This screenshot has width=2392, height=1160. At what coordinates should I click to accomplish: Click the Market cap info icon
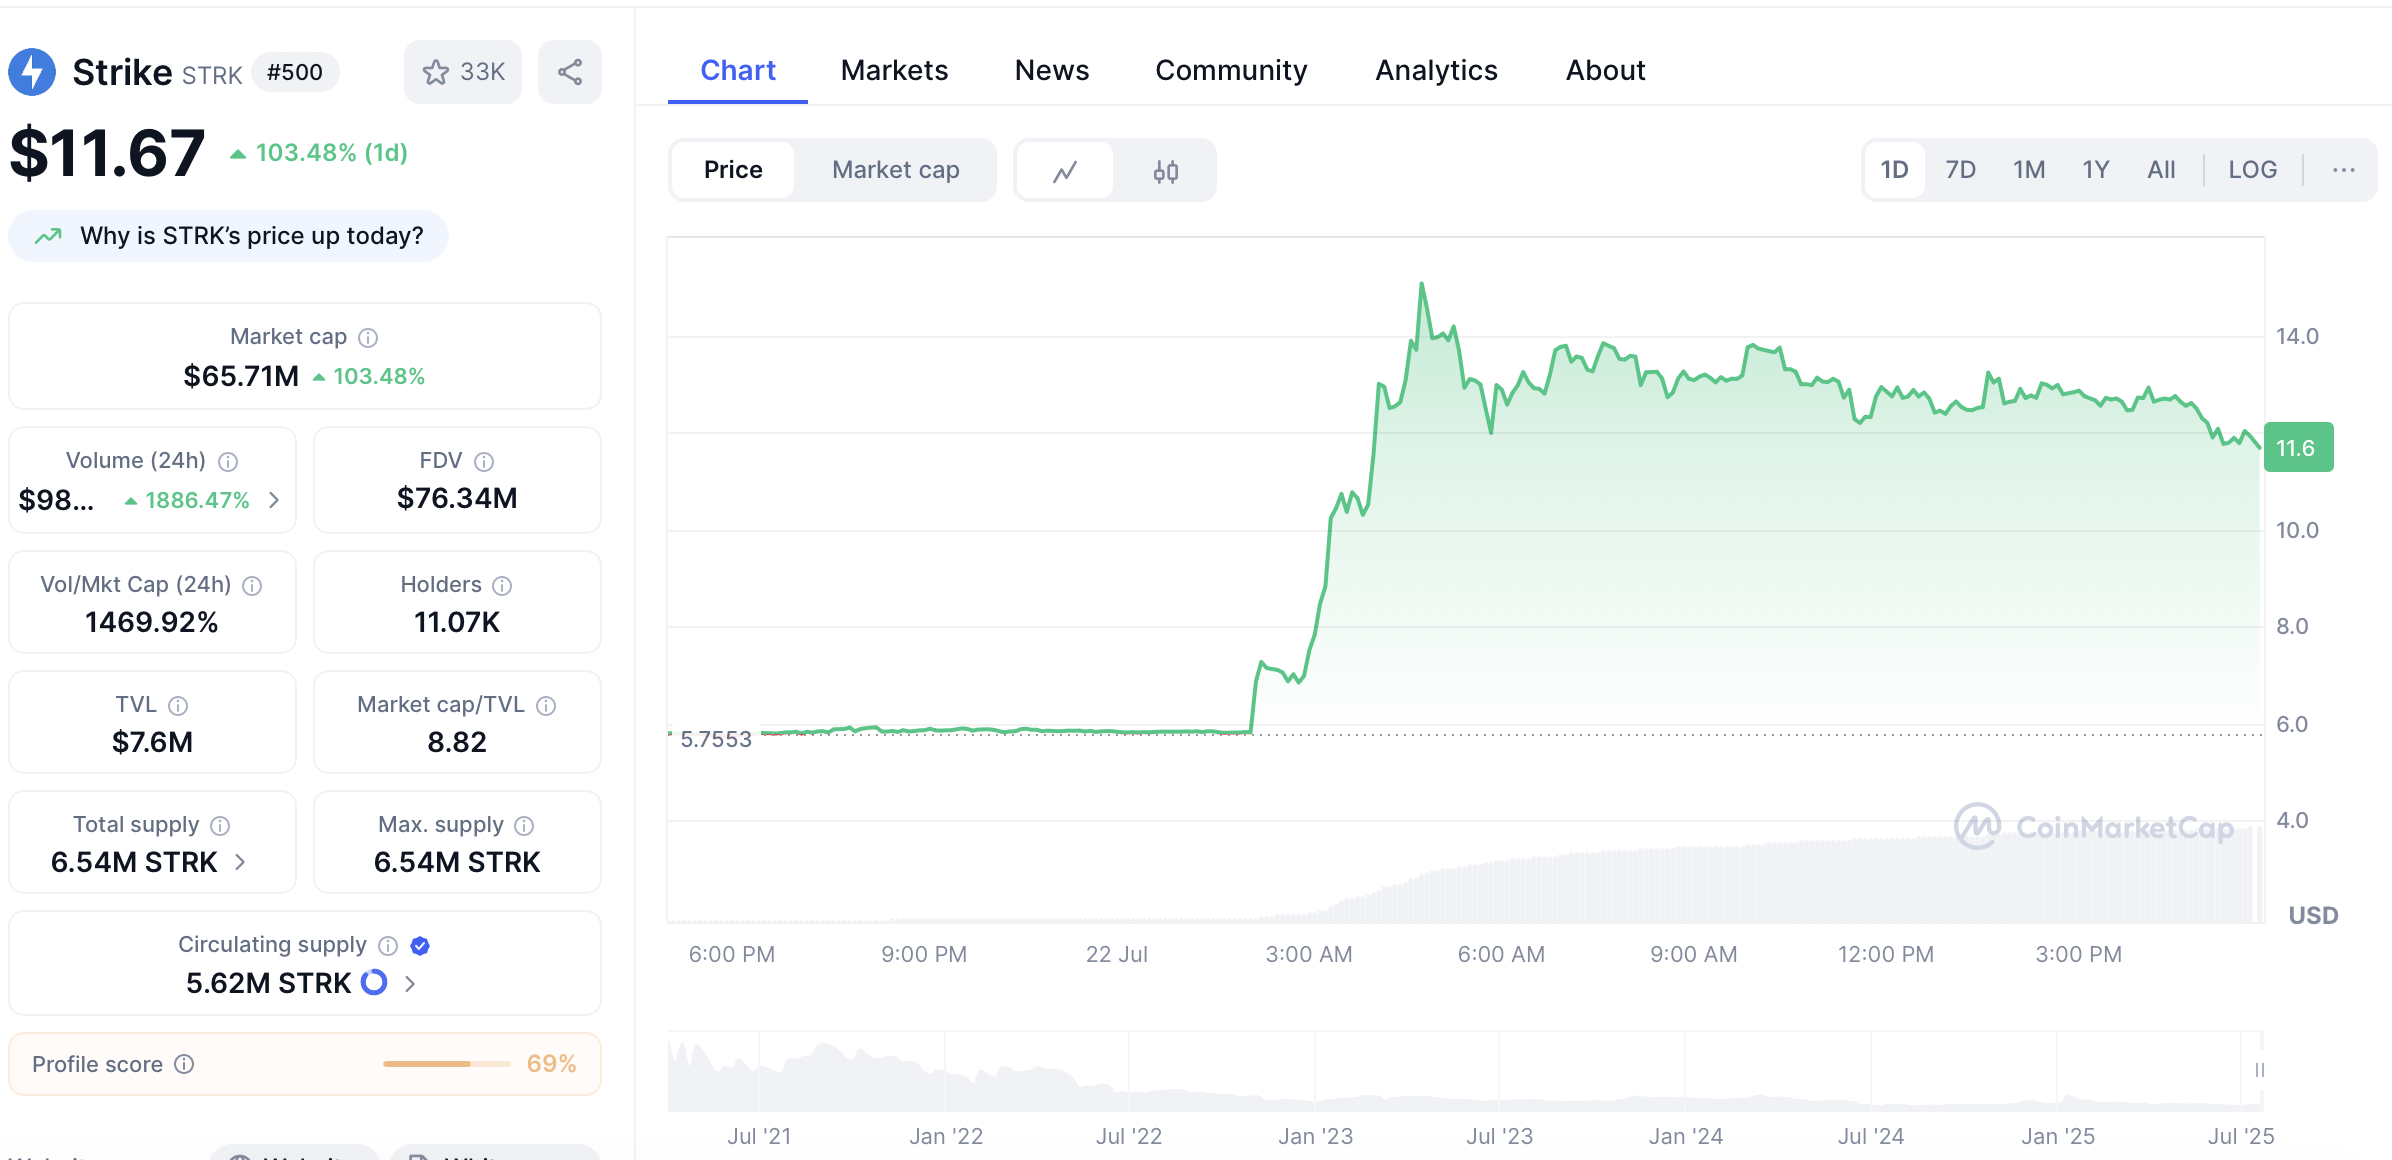(368, 338)
